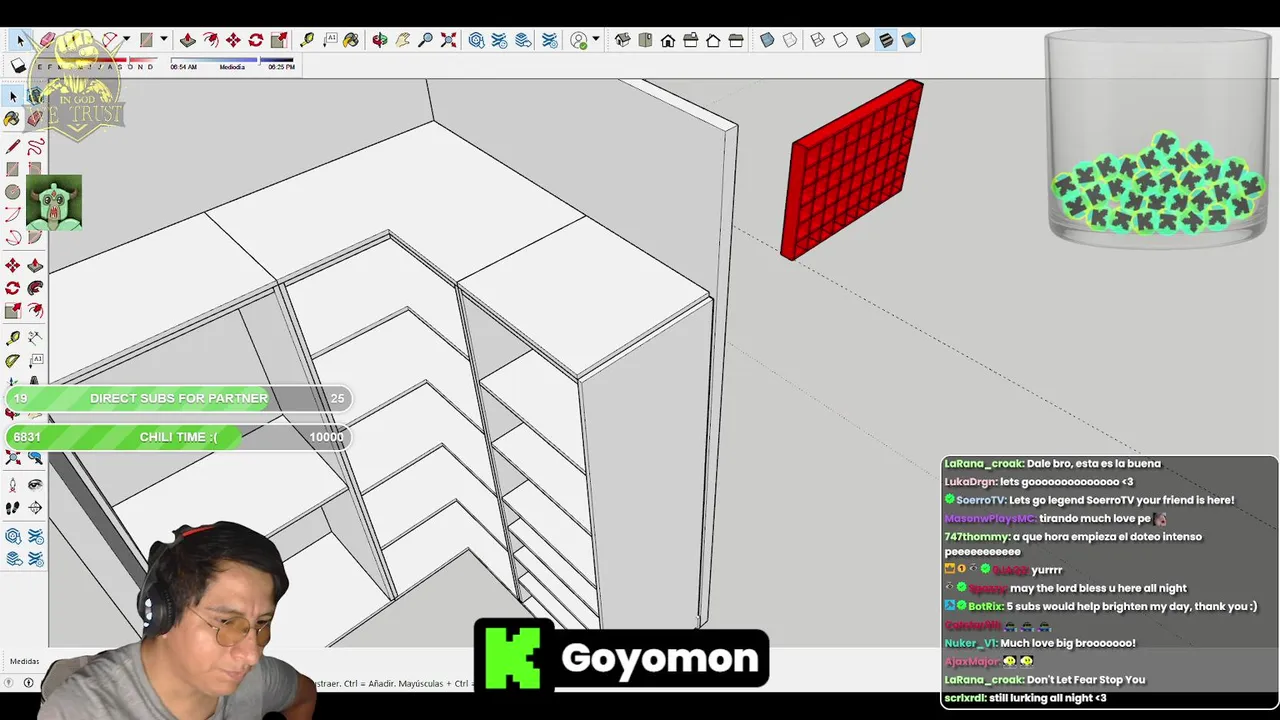Enable Shaded With Textures style
The image size is (1280, 720).
[886, 40]
